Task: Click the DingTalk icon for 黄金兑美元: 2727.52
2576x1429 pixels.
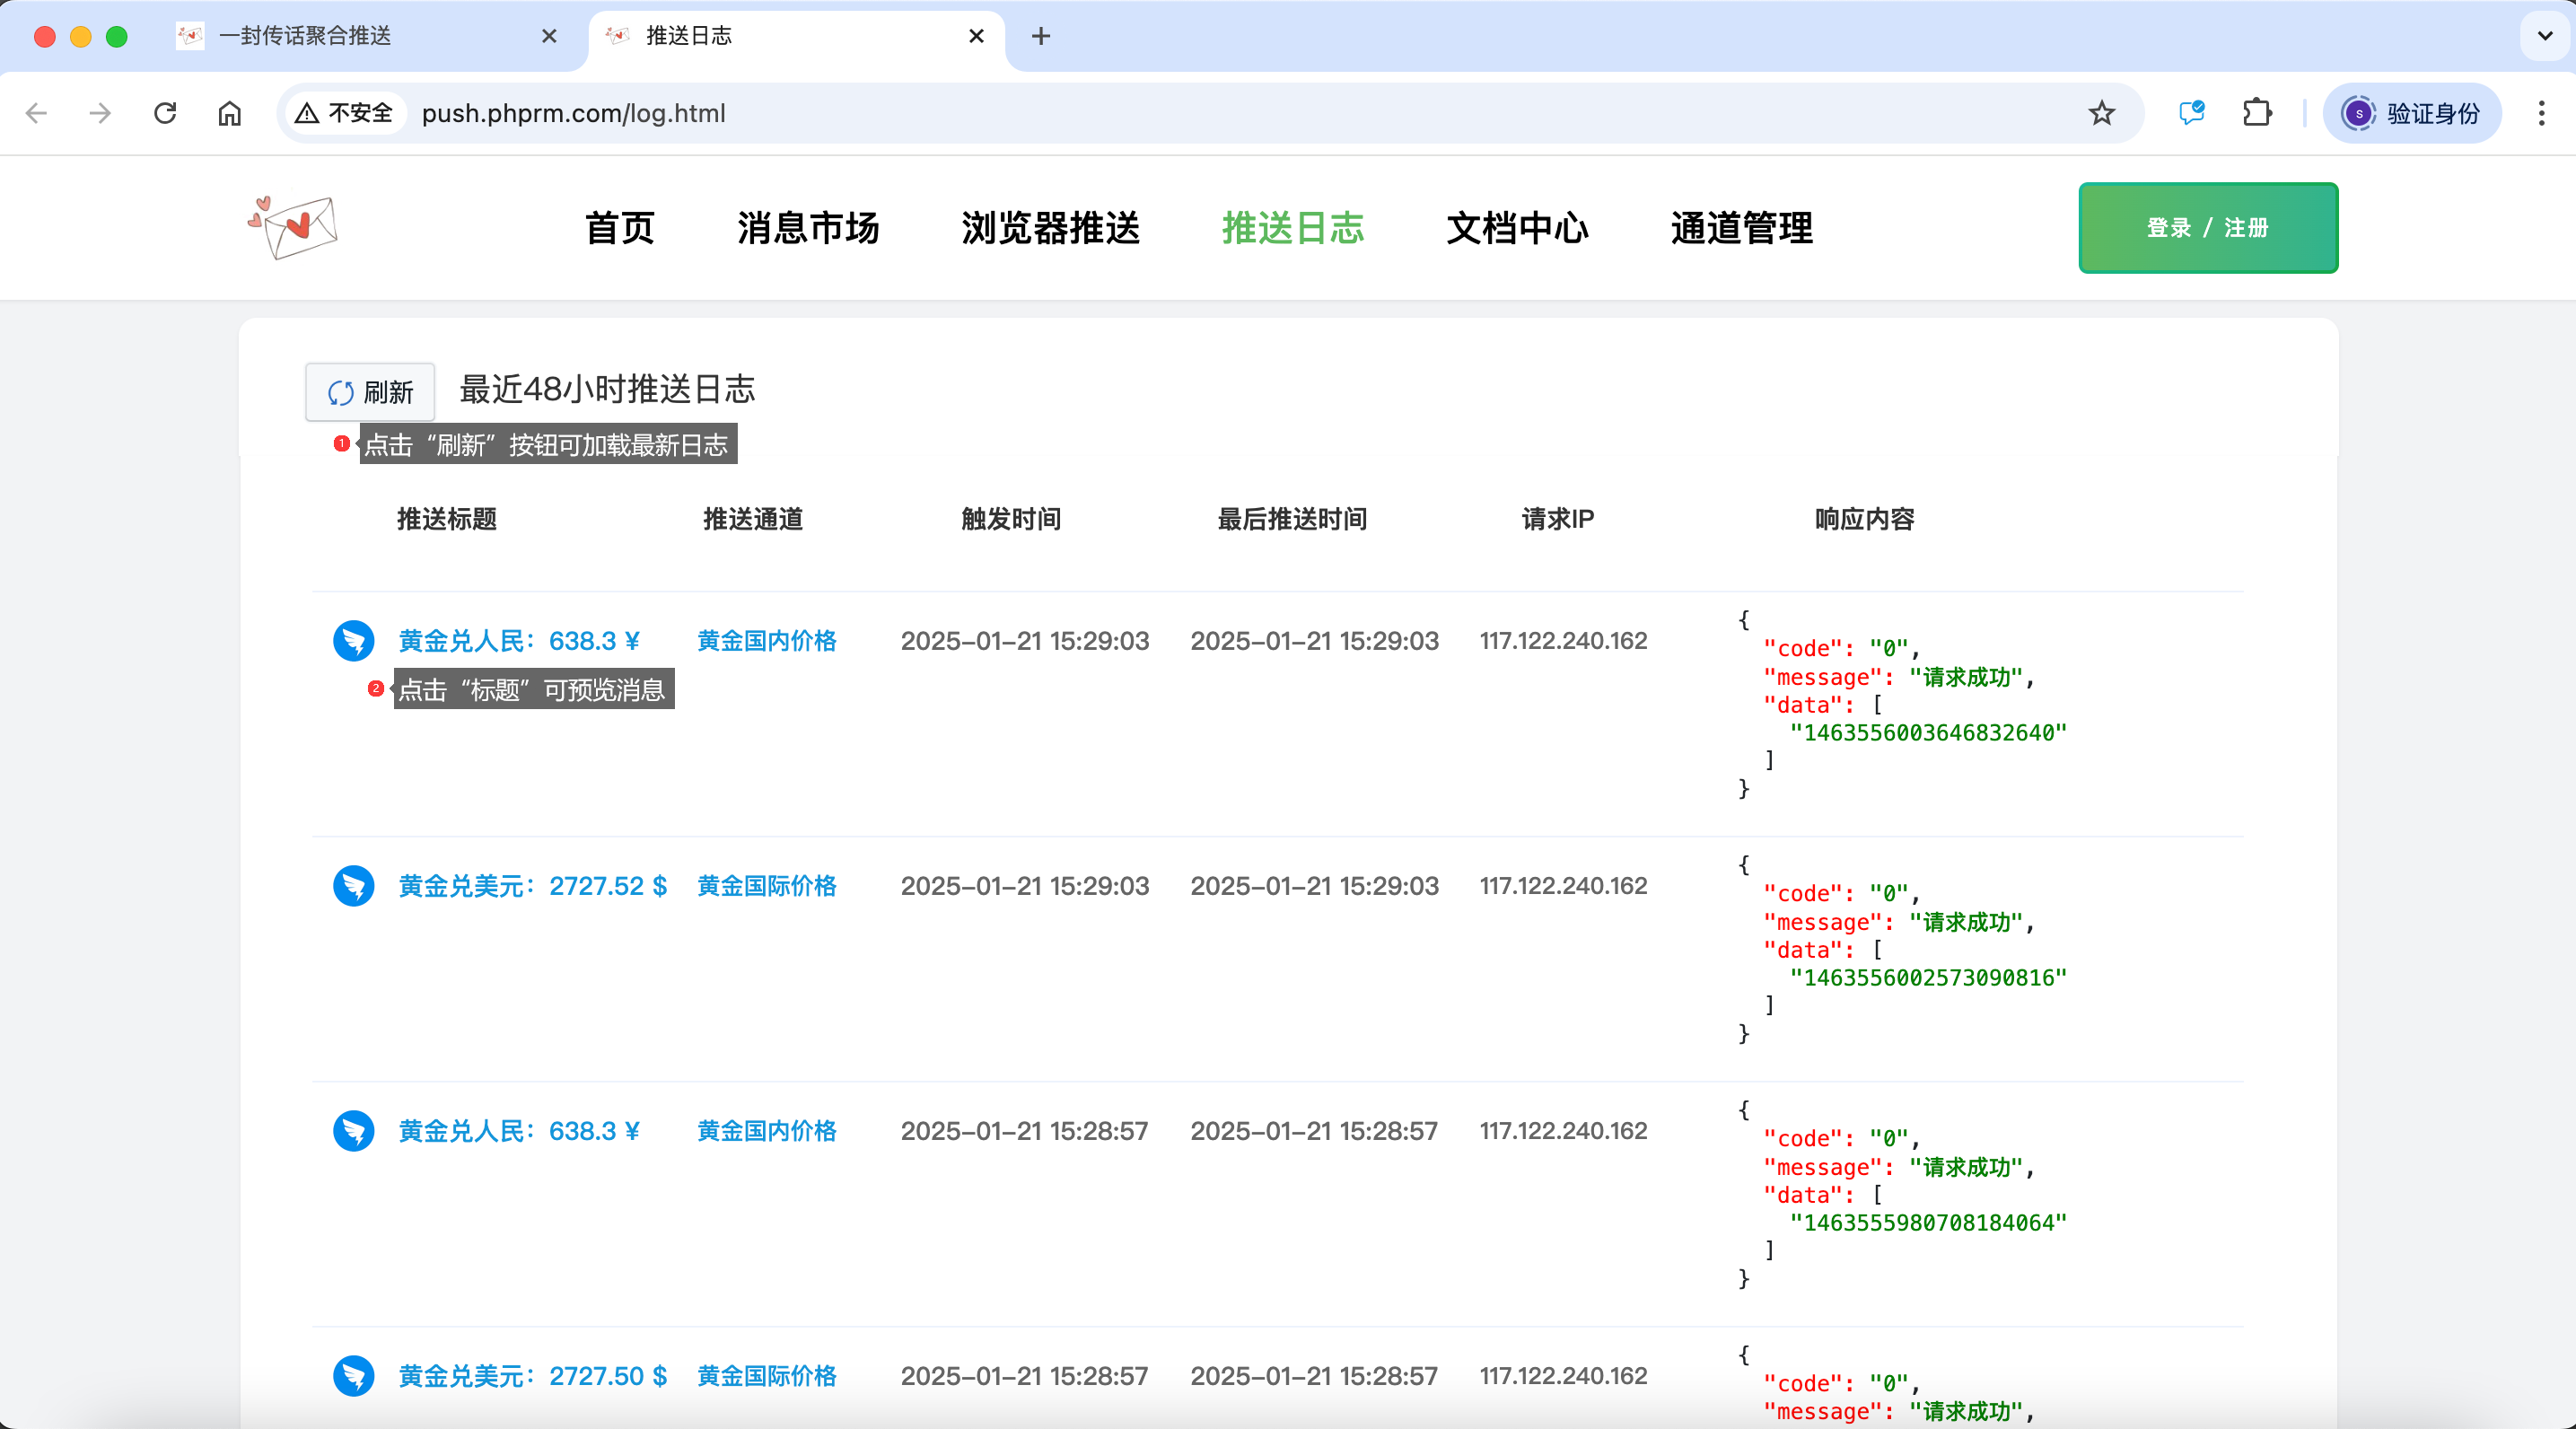Action: [354, 886]
